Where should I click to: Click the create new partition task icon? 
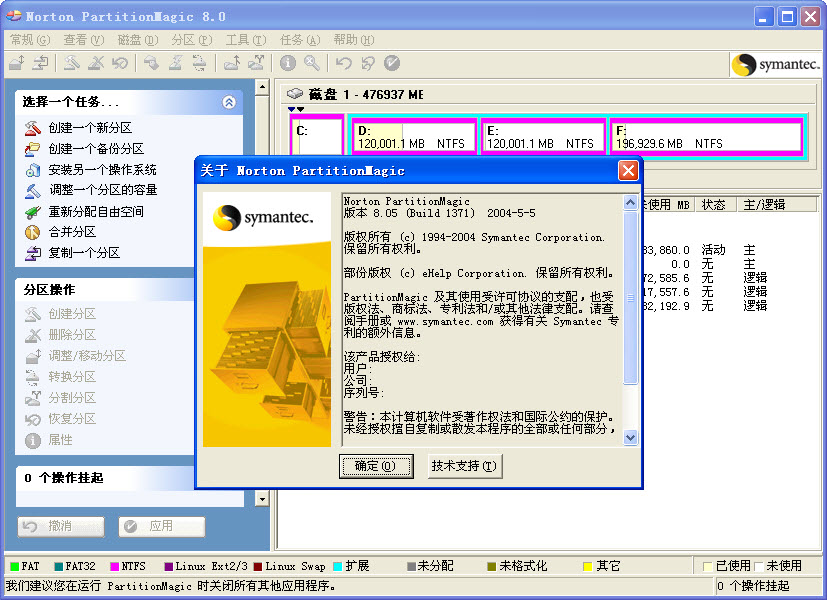[x=33, y=128]
